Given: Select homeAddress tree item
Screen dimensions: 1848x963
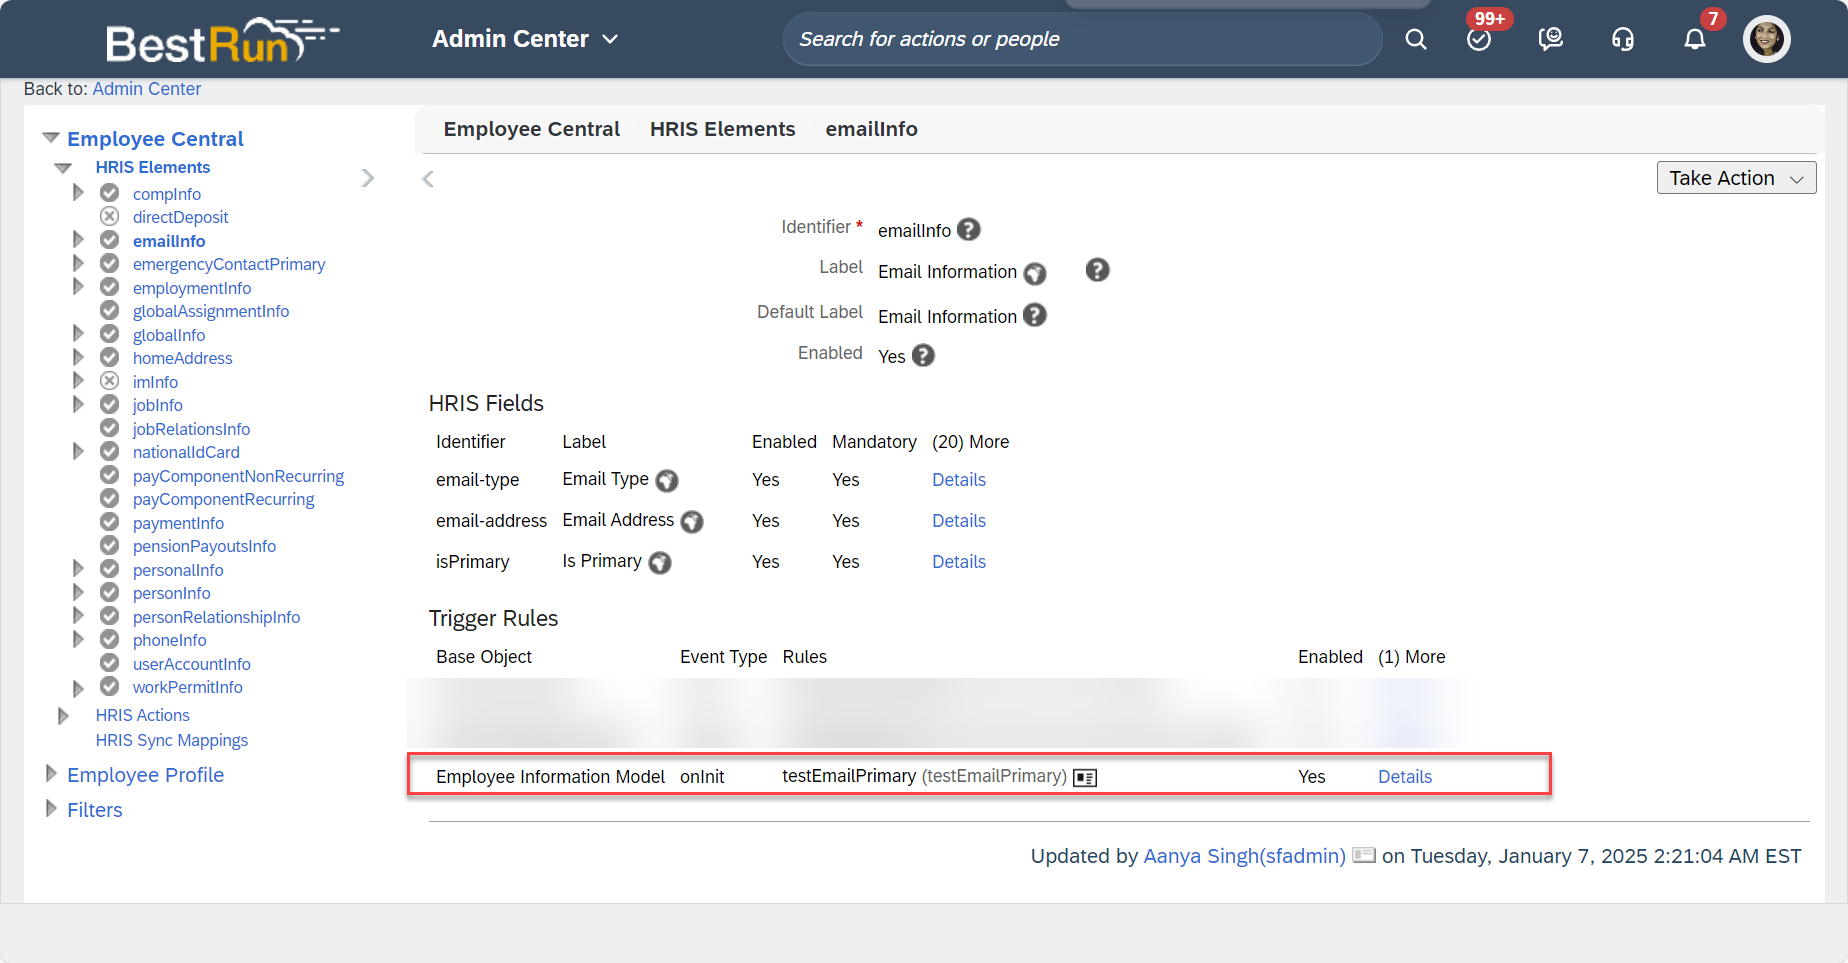Looking at the screenshot, I should [182, 358].
